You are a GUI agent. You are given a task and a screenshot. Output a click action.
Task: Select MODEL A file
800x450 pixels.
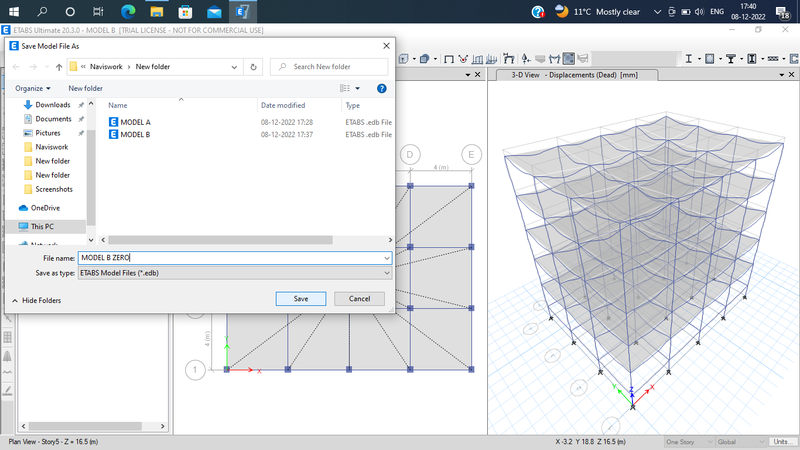pos(135,122)
